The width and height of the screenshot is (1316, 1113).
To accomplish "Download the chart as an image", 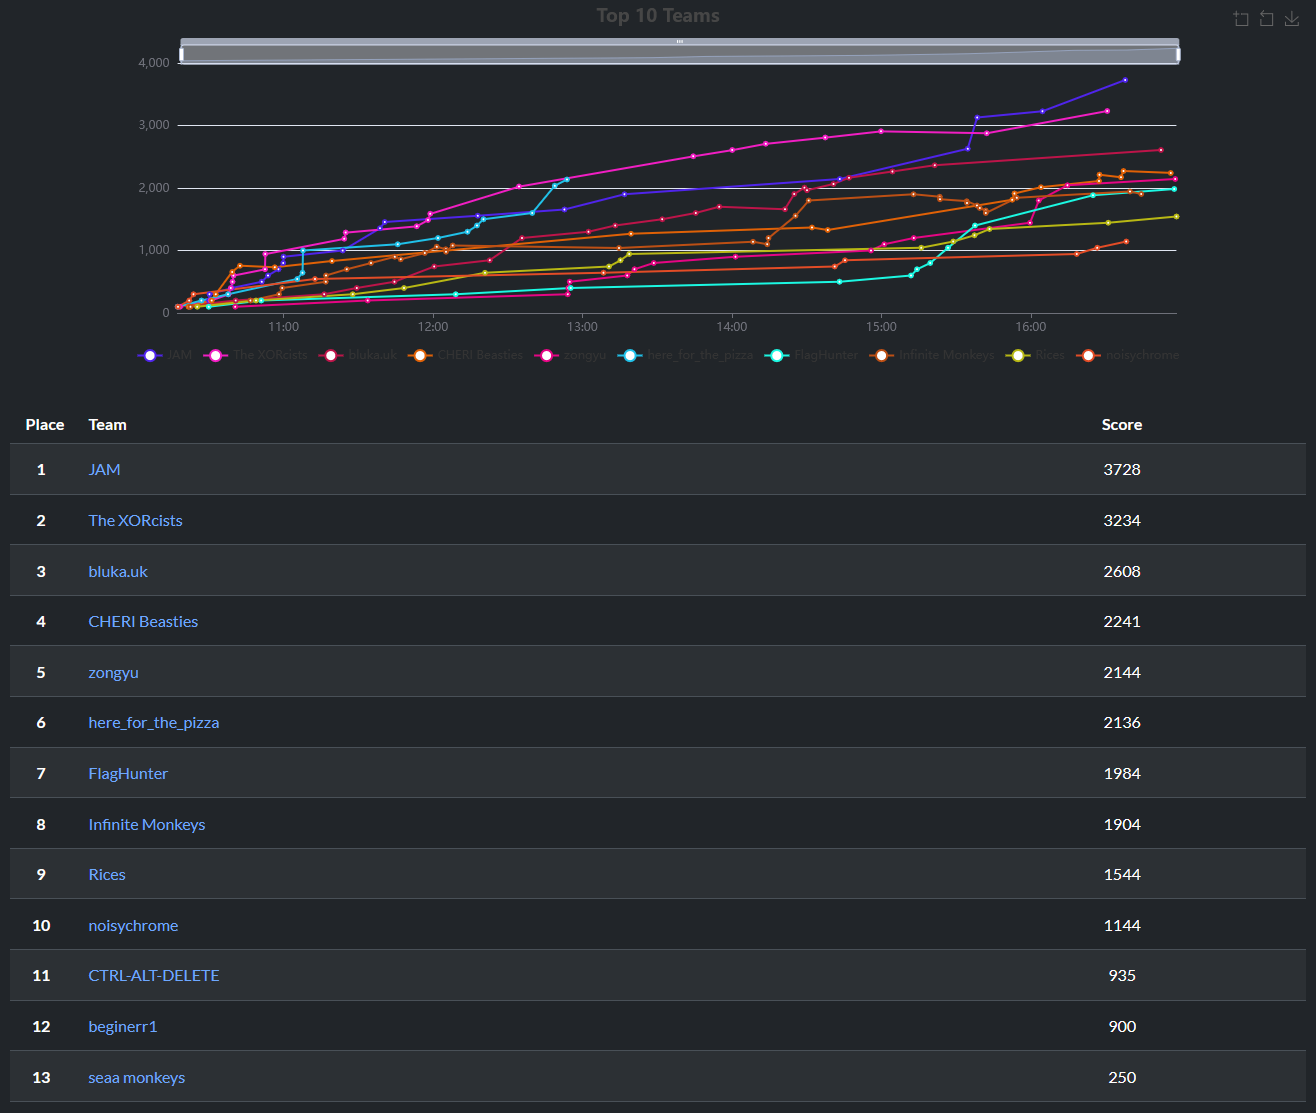I will click(x=1292, y=19).
